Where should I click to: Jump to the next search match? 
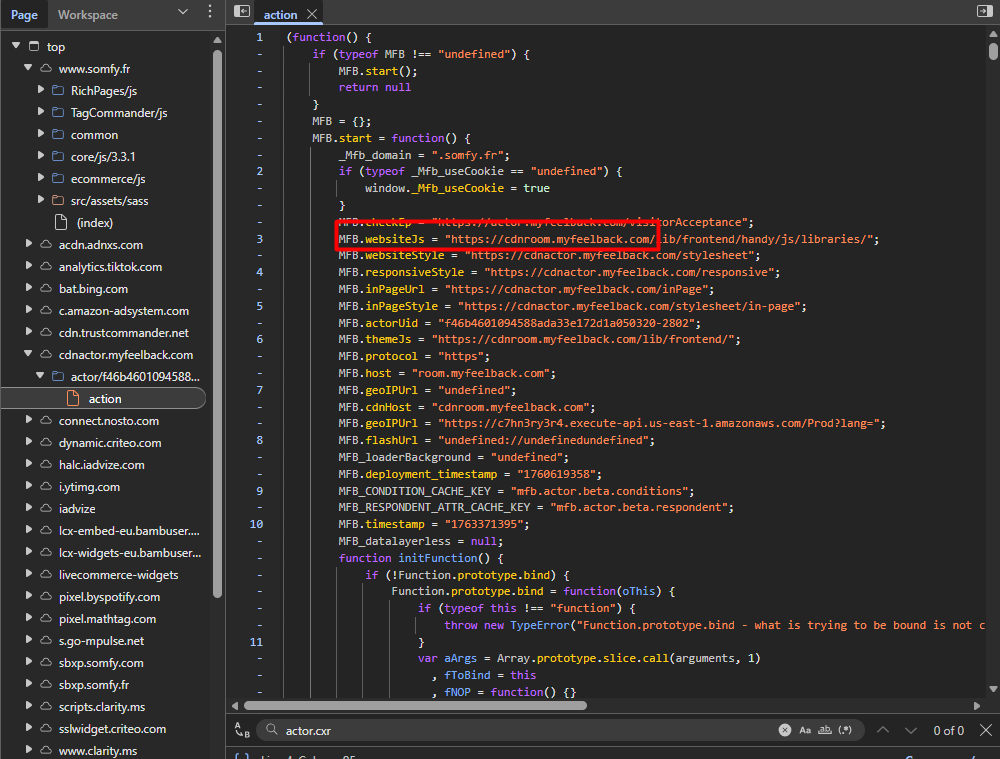pos(911,731)
